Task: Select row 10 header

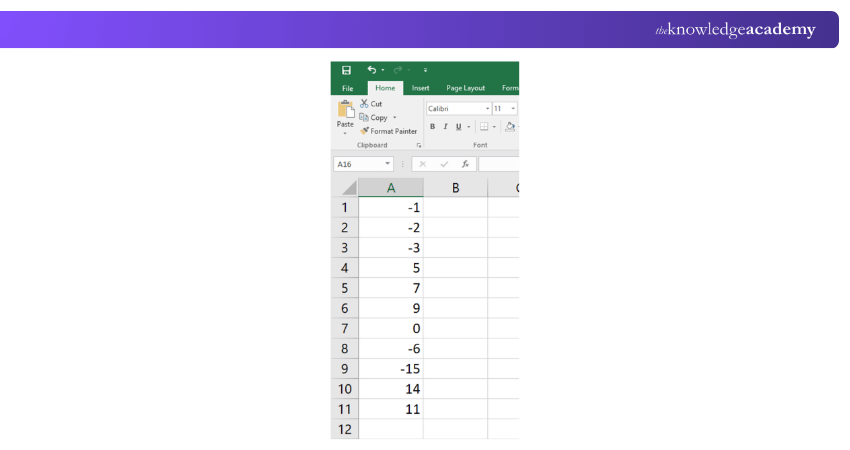Action: point(345,389)
